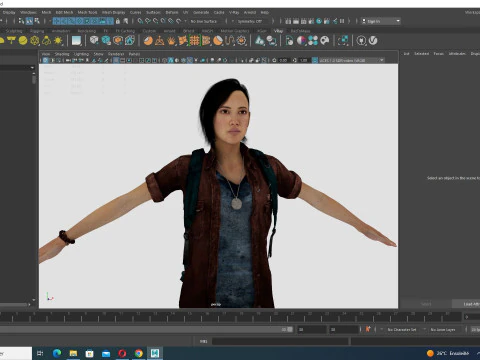This screenshot has width=480, height=360.
Task: Open the viewport Shading menu
Action: click(x=62, y=54)
